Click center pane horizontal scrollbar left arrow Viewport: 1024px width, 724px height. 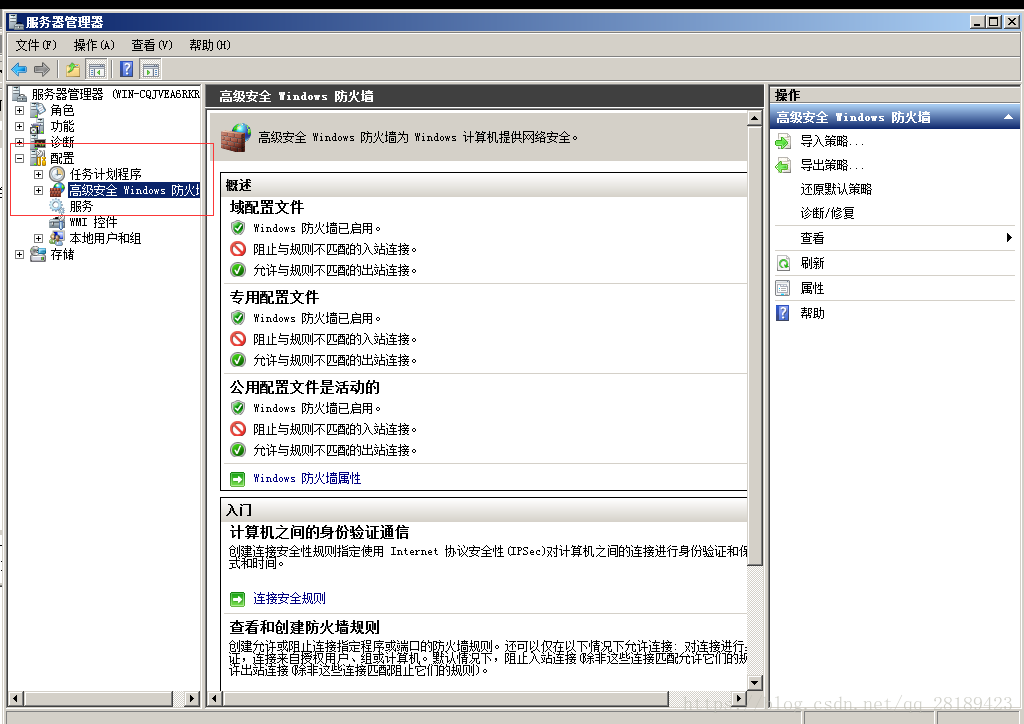(x=214, y=699)
